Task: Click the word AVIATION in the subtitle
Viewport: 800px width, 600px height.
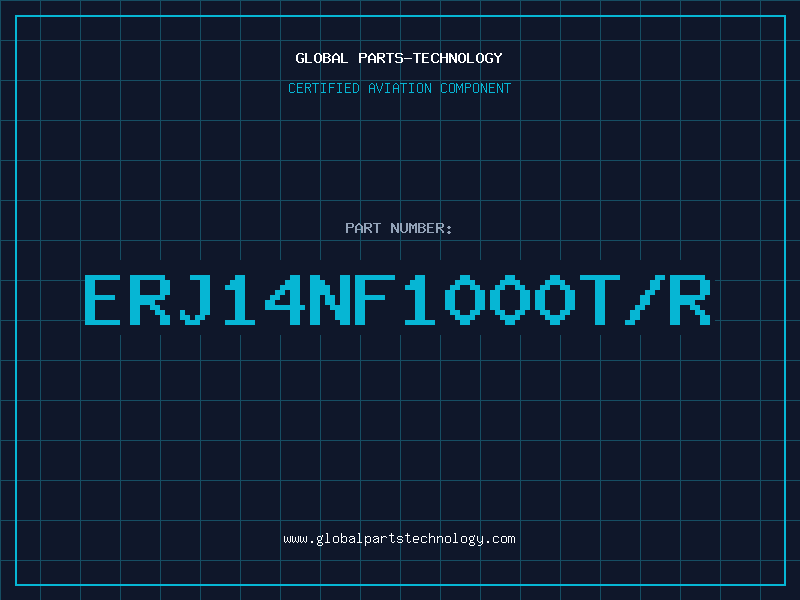Action: coord(399,88)
